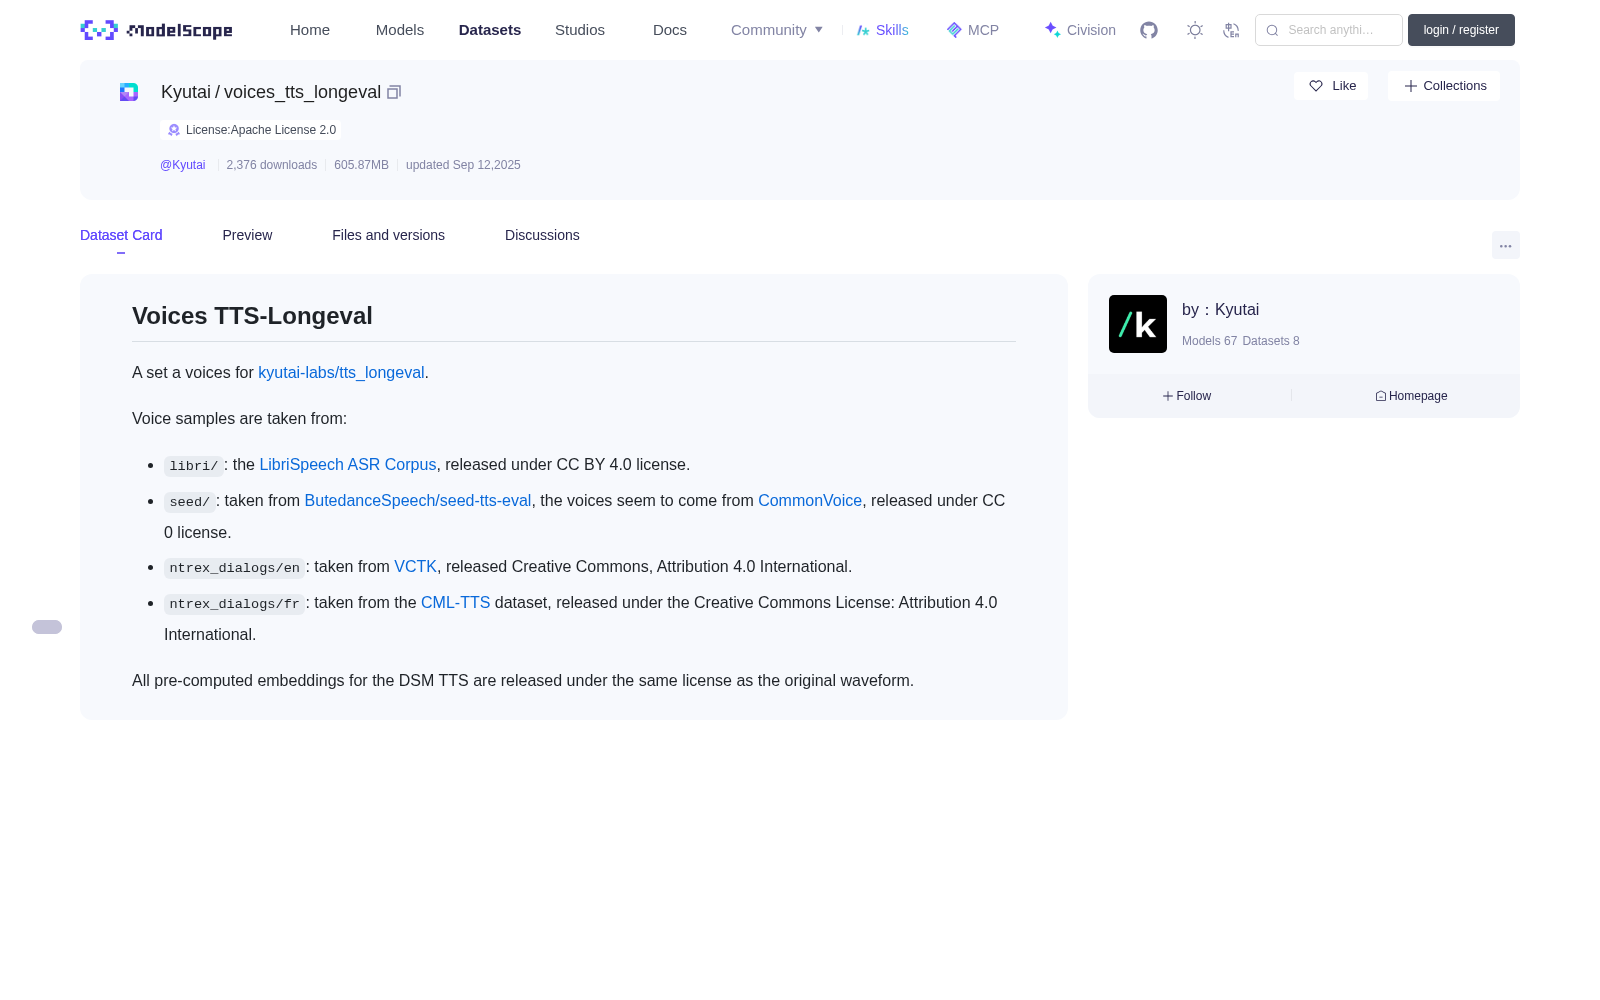Screen dimensions: 1600x1000
Task: Open the Studios menu item
Action: click(580, 30)
